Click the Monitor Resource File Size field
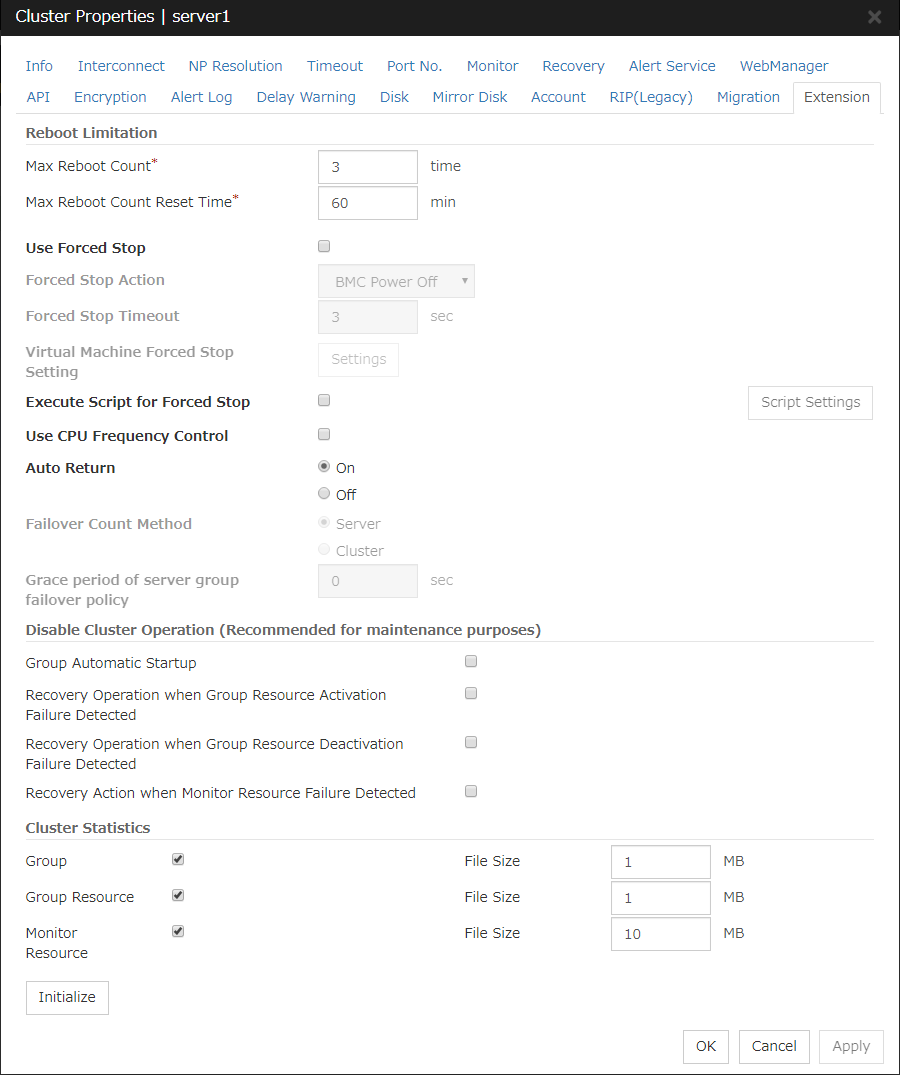This screenshot has height=1075, width=900. tap(661, 934)
